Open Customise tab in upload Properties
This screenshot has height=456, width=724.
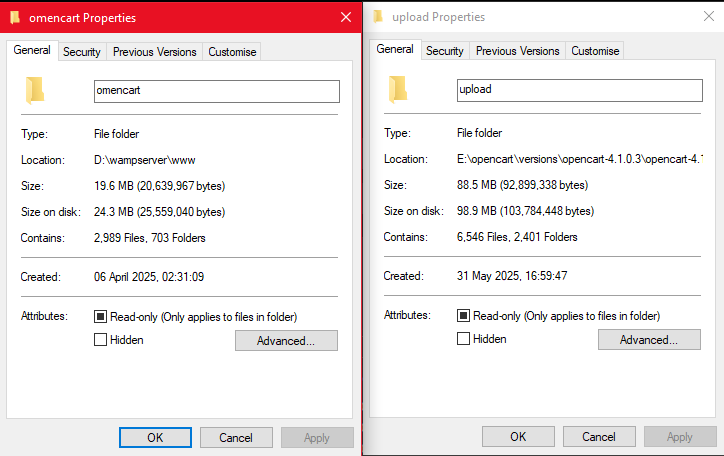pos(595,51)
